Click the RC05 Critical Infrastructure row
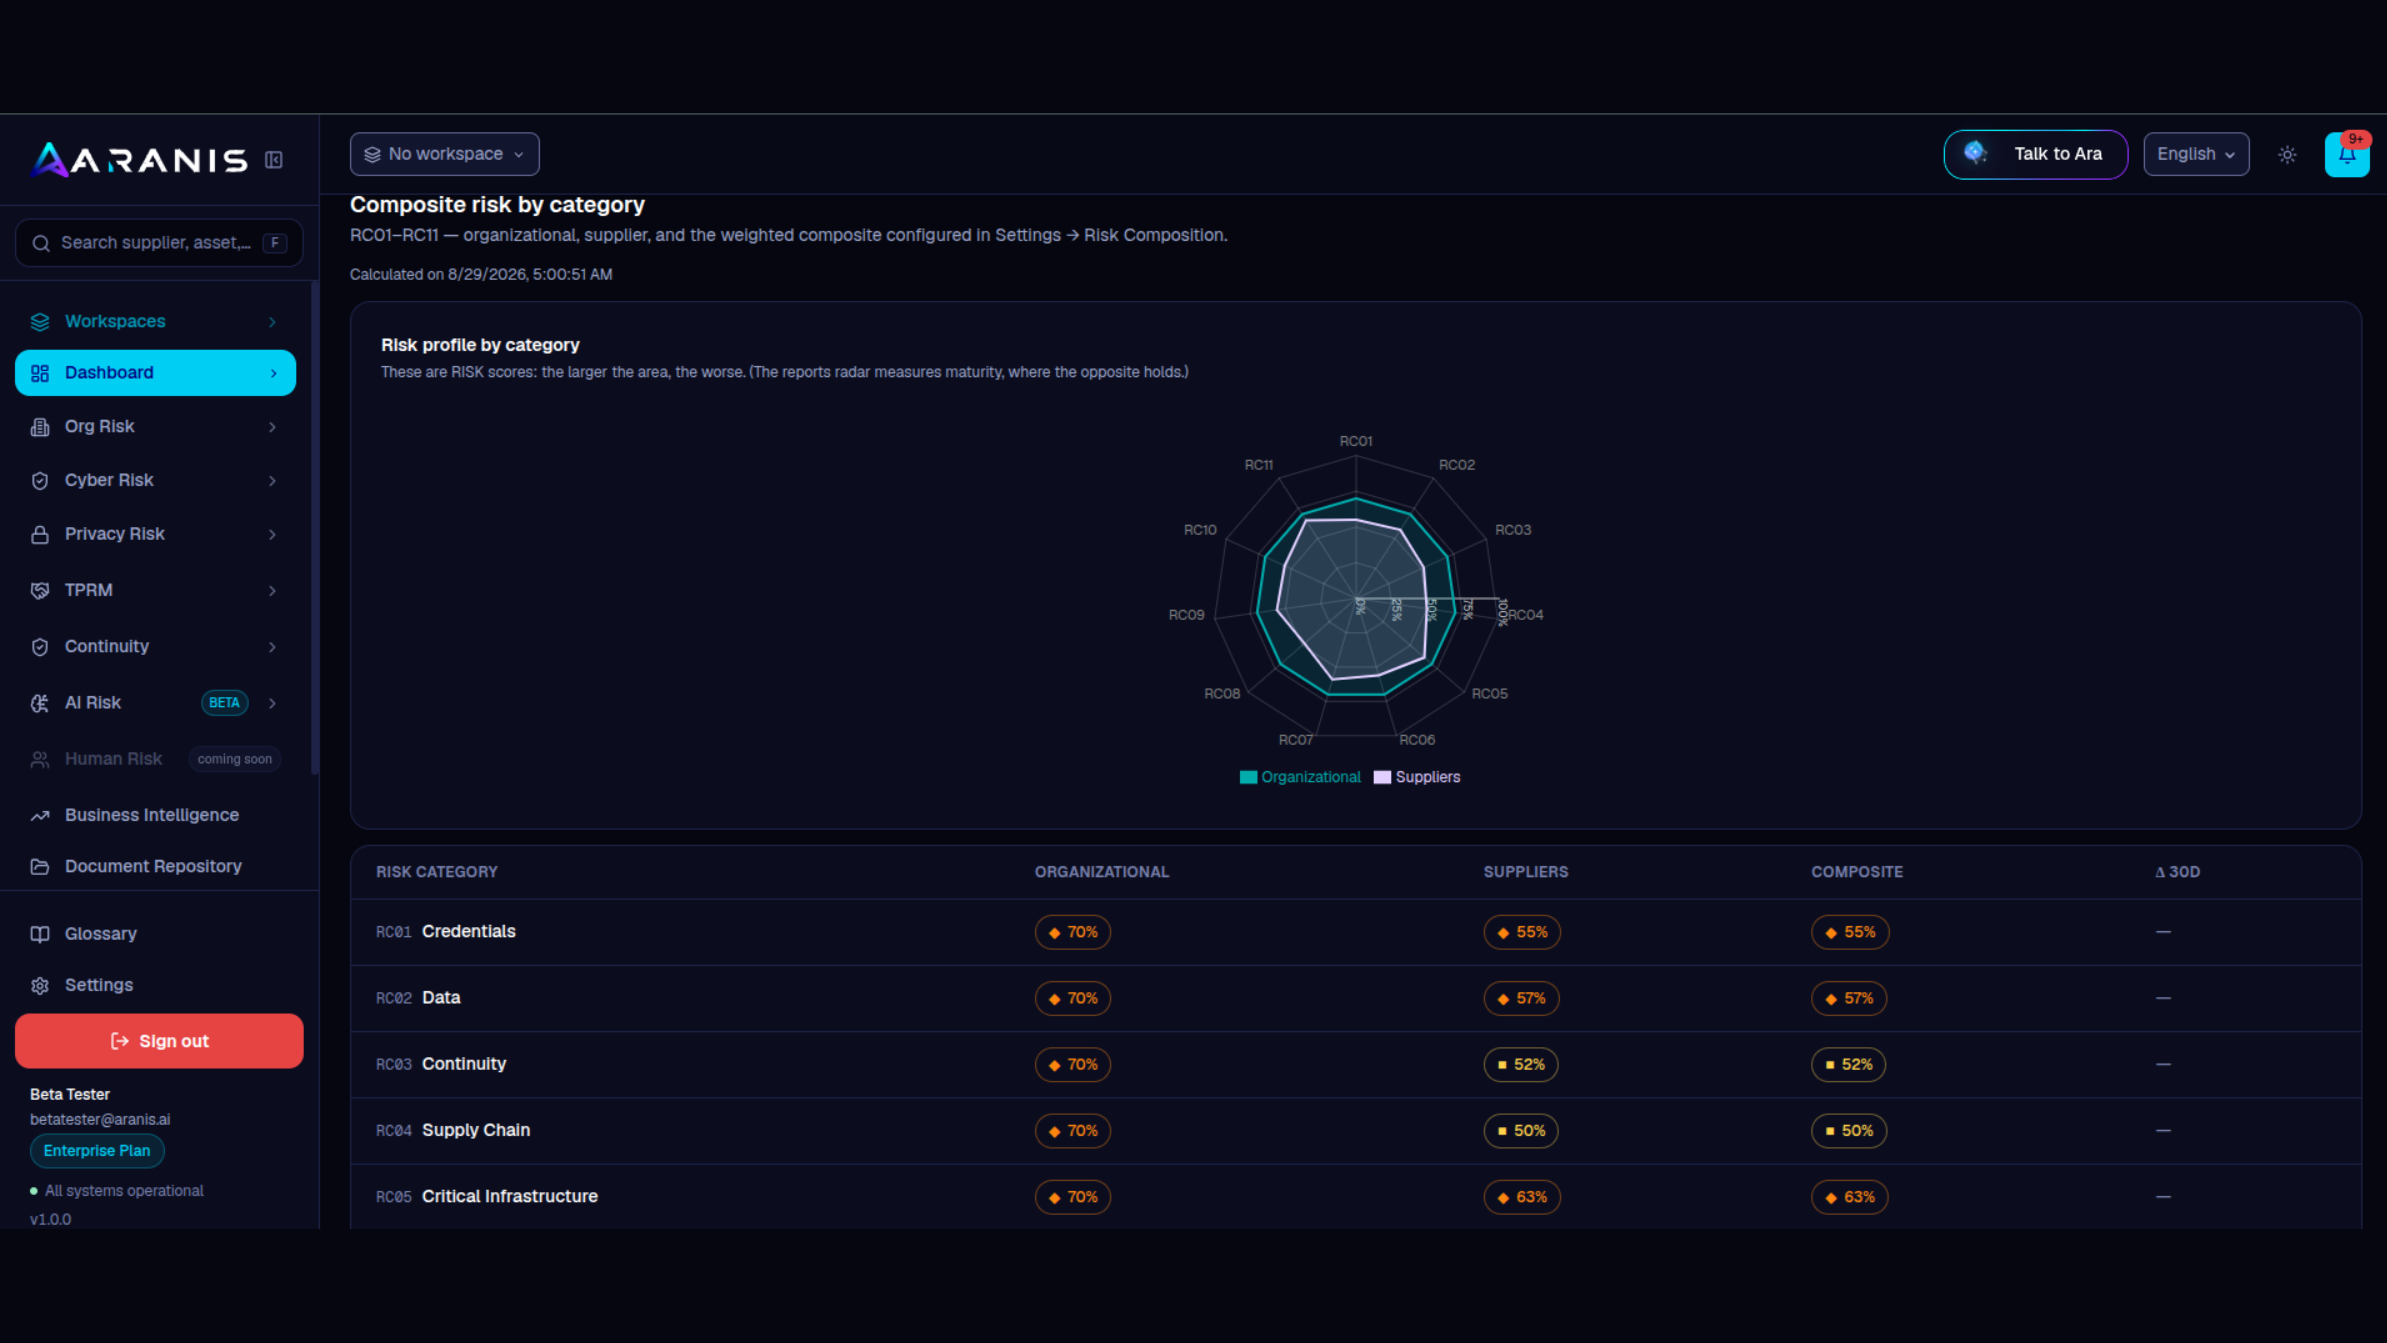This screenshot has height=1343, width=2387. (x=1355, y=1197)
